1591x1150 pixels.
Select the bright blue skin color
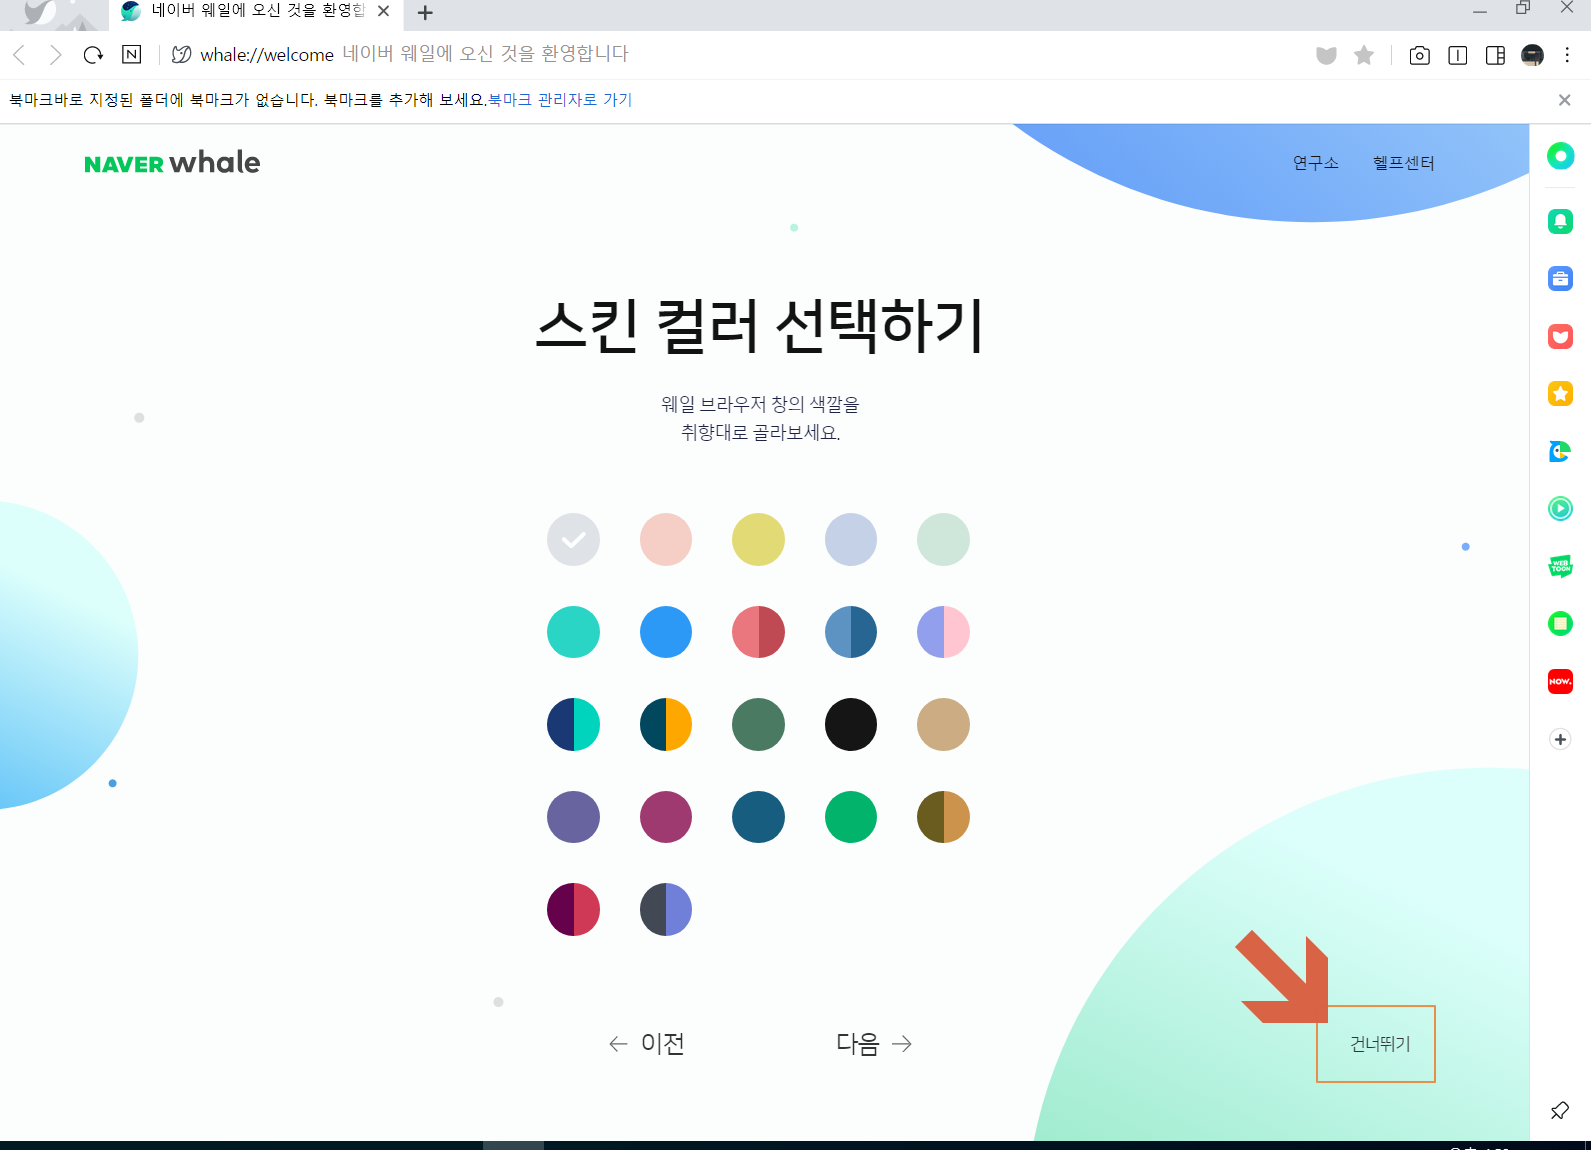pos(666,632)
